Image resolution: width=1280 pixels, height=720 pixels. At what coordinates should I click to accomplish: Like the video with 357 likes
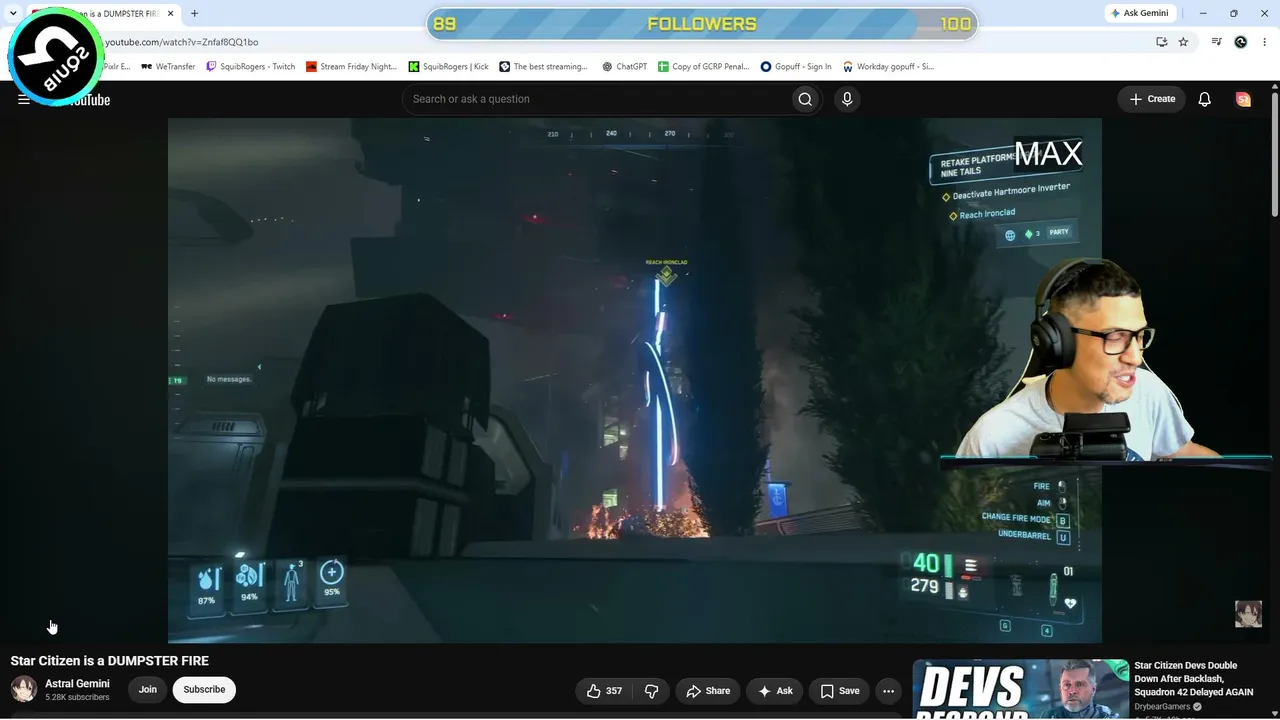pos(604,691)
